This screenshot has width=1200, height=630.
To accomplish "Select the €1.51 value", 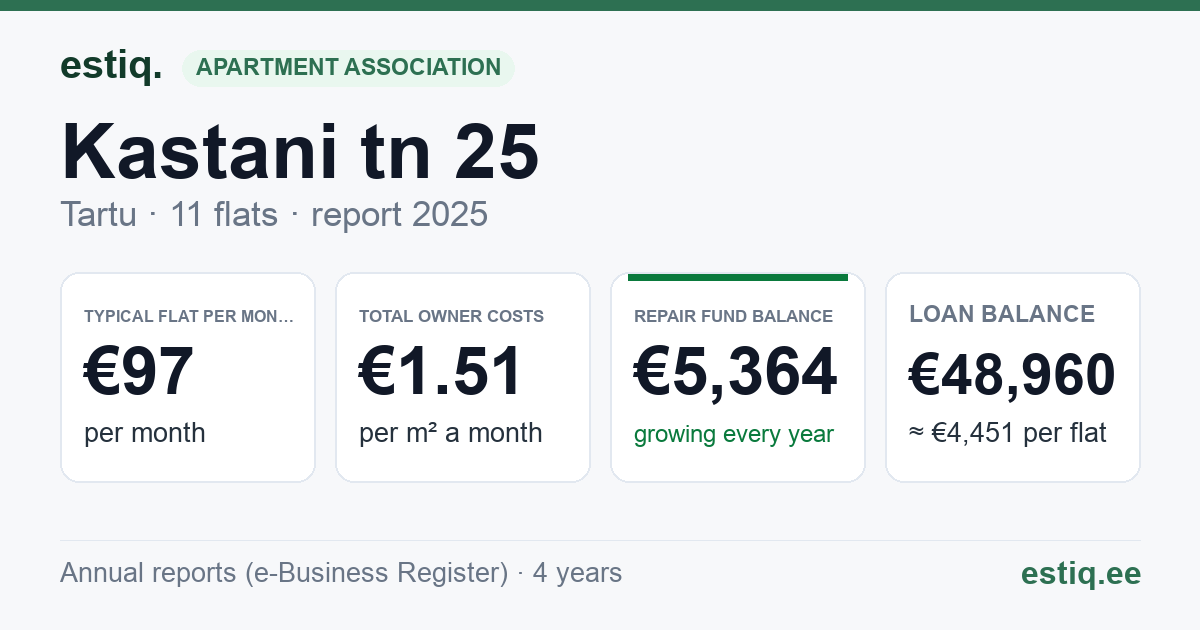I will pos(441,372).
